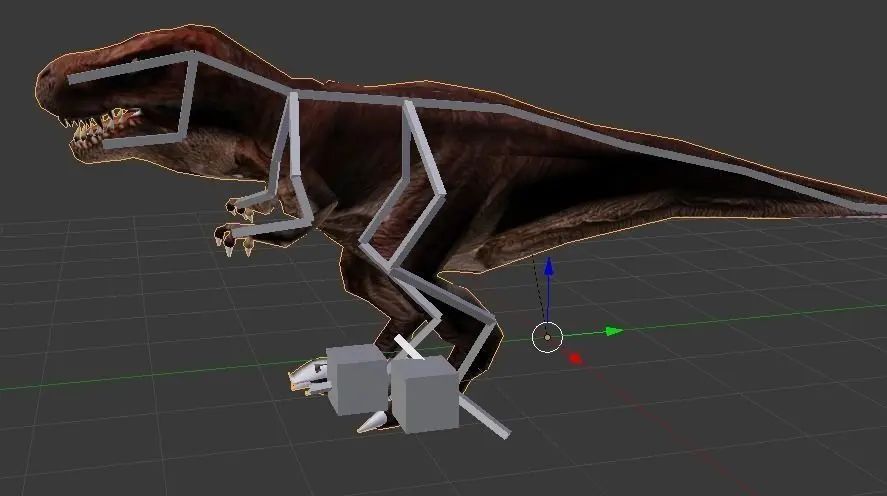This screenshot has width=887, height=496.
Task: Select the neck bone behind the skull
Action: tap(243, 74)
